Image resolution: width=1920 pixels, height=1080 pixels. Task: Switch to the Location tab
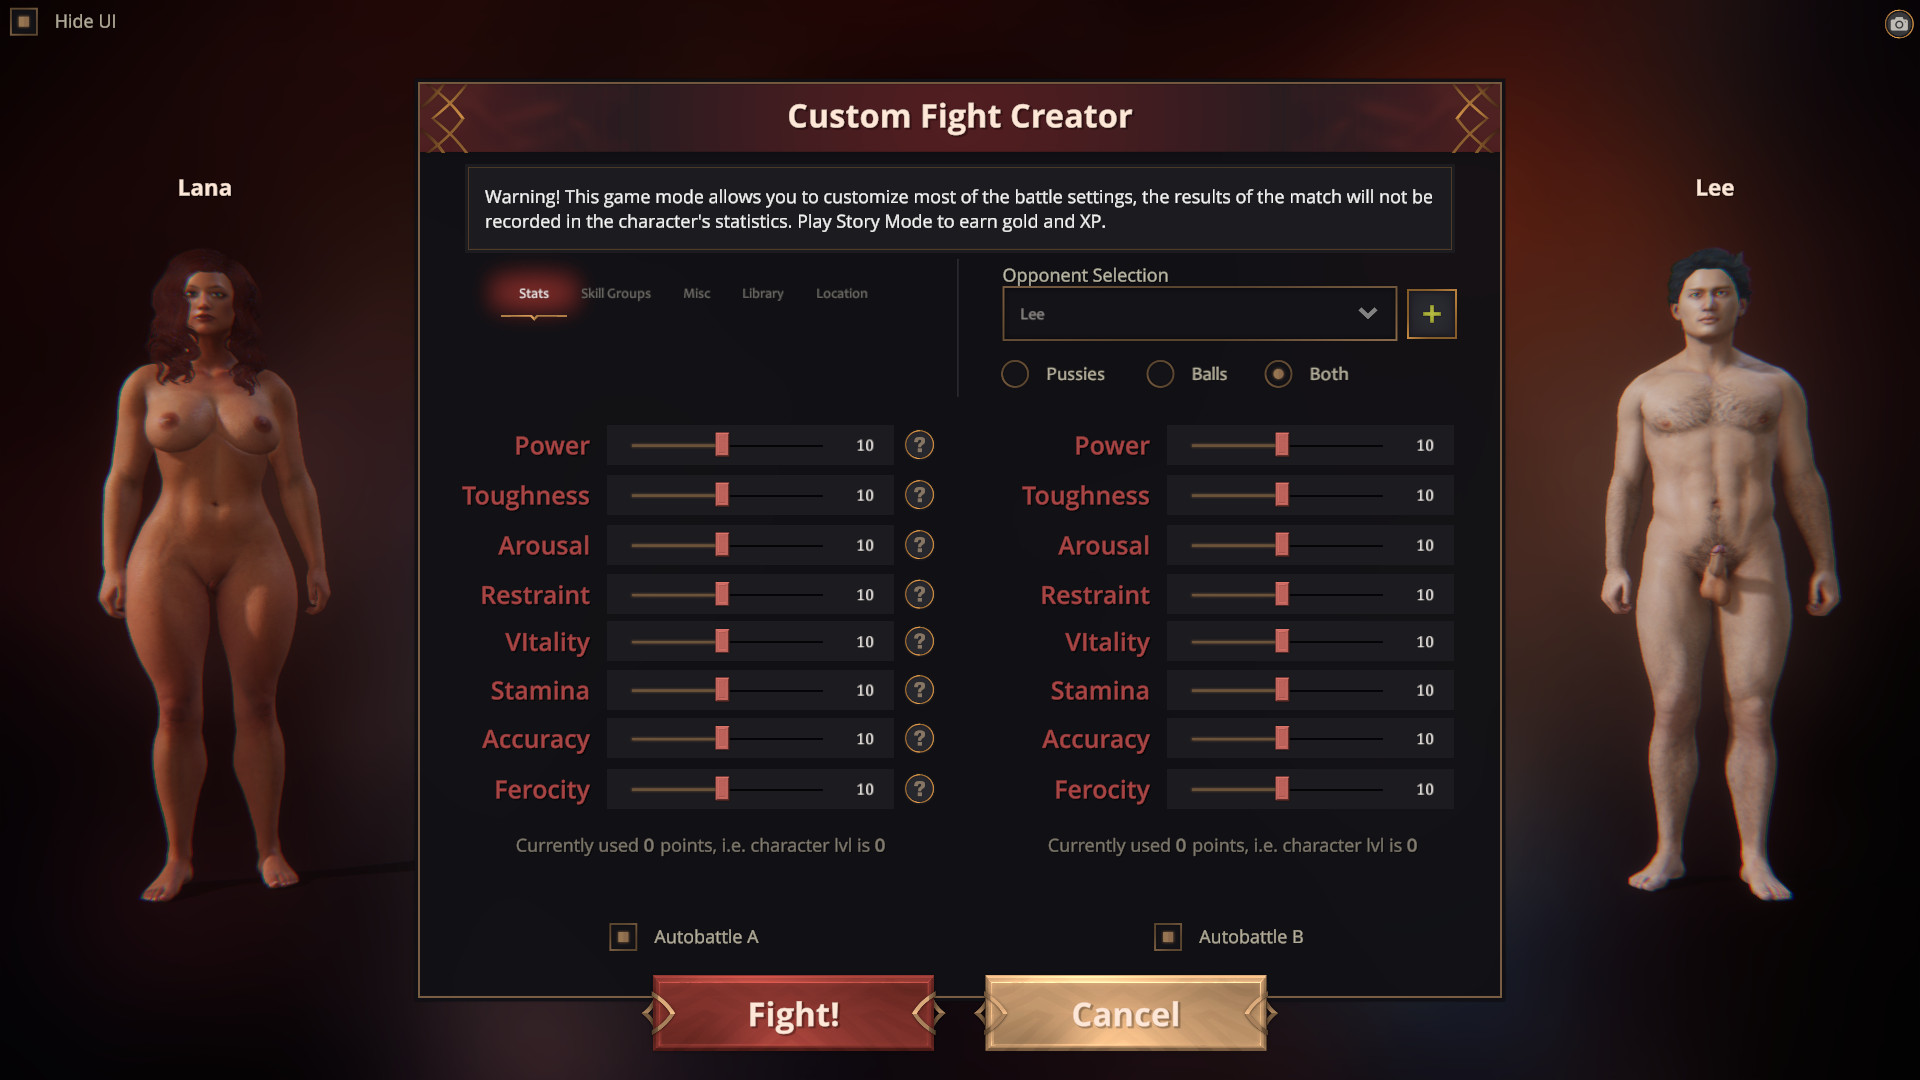[842, 293]
